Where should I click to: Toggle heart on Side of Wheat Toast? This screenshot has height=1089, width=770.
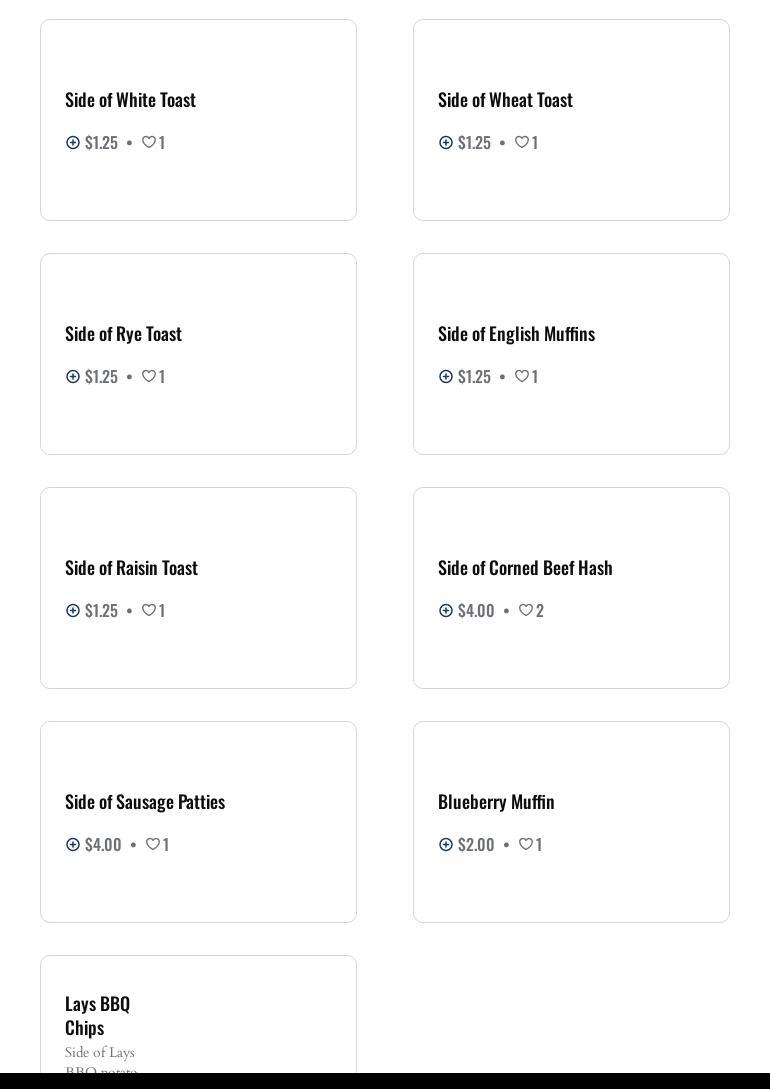522,143
